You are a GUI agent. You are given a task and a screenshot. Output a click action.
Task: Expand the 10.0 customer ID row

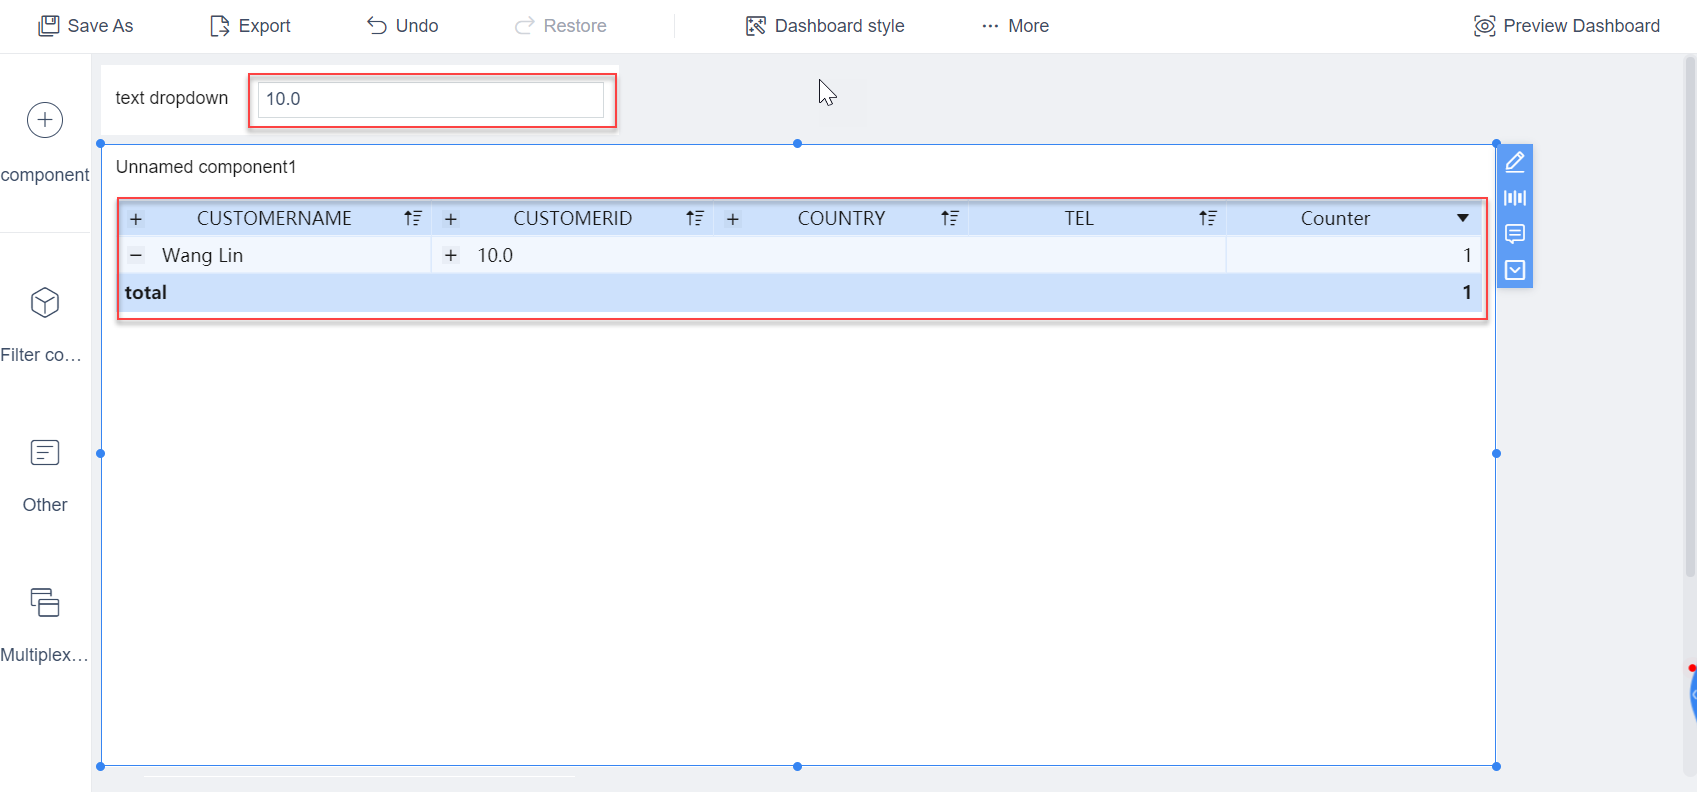coord(451,256)
